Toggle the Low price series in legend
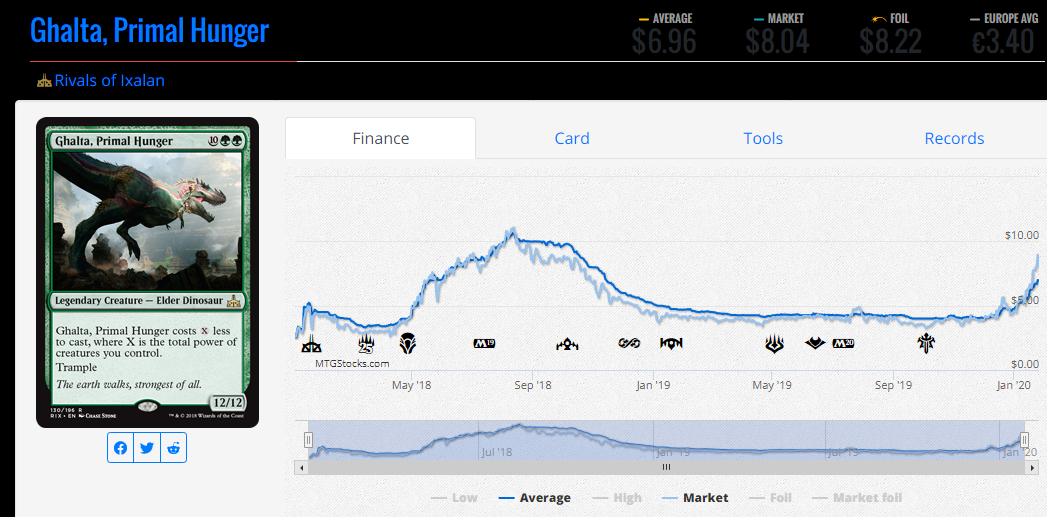 [x=454, y=498]
